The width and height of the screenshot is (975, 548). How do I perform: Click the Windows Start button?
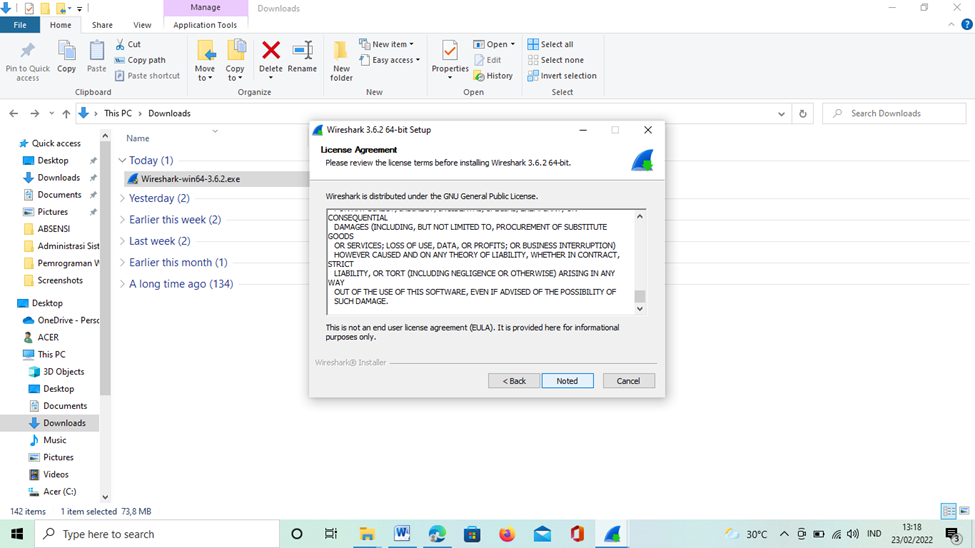tap(17, 534)
